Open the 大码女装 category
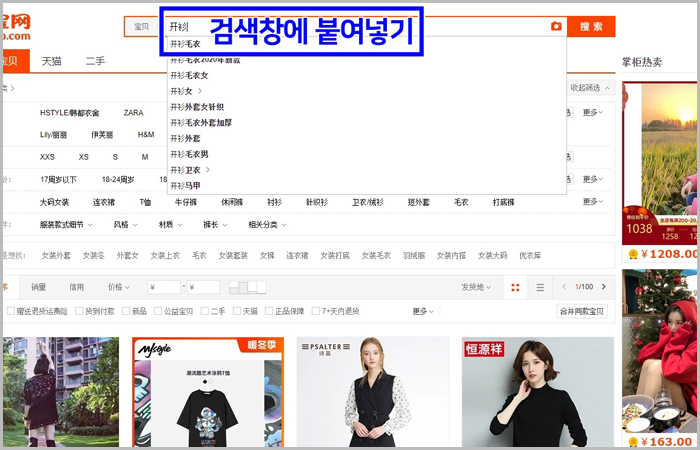The width and height of the screenshot is (700, 450). [54, 202]
